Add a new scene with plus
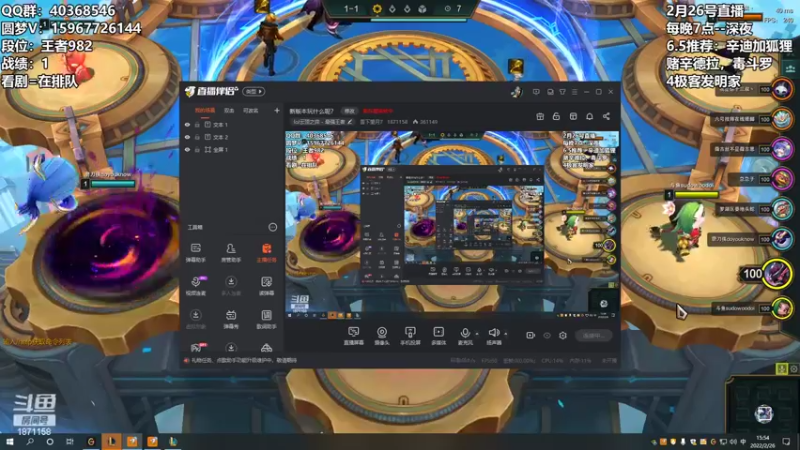800x450 pixels. click(277, 110)
